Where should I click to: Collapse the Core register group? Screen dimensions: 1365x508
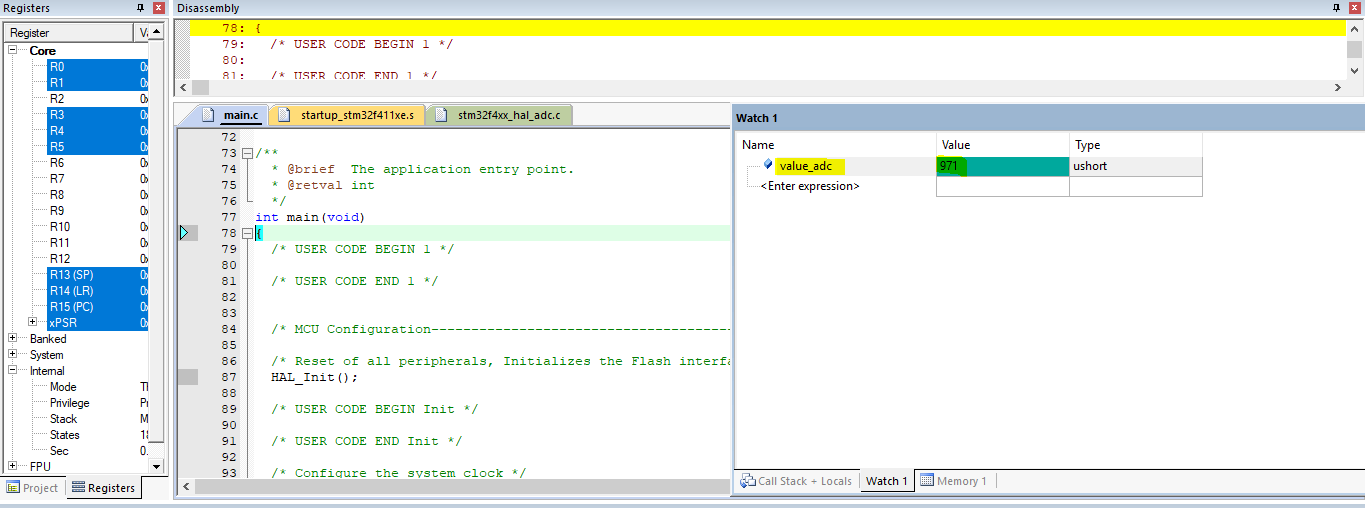click(x=13, y=50)
